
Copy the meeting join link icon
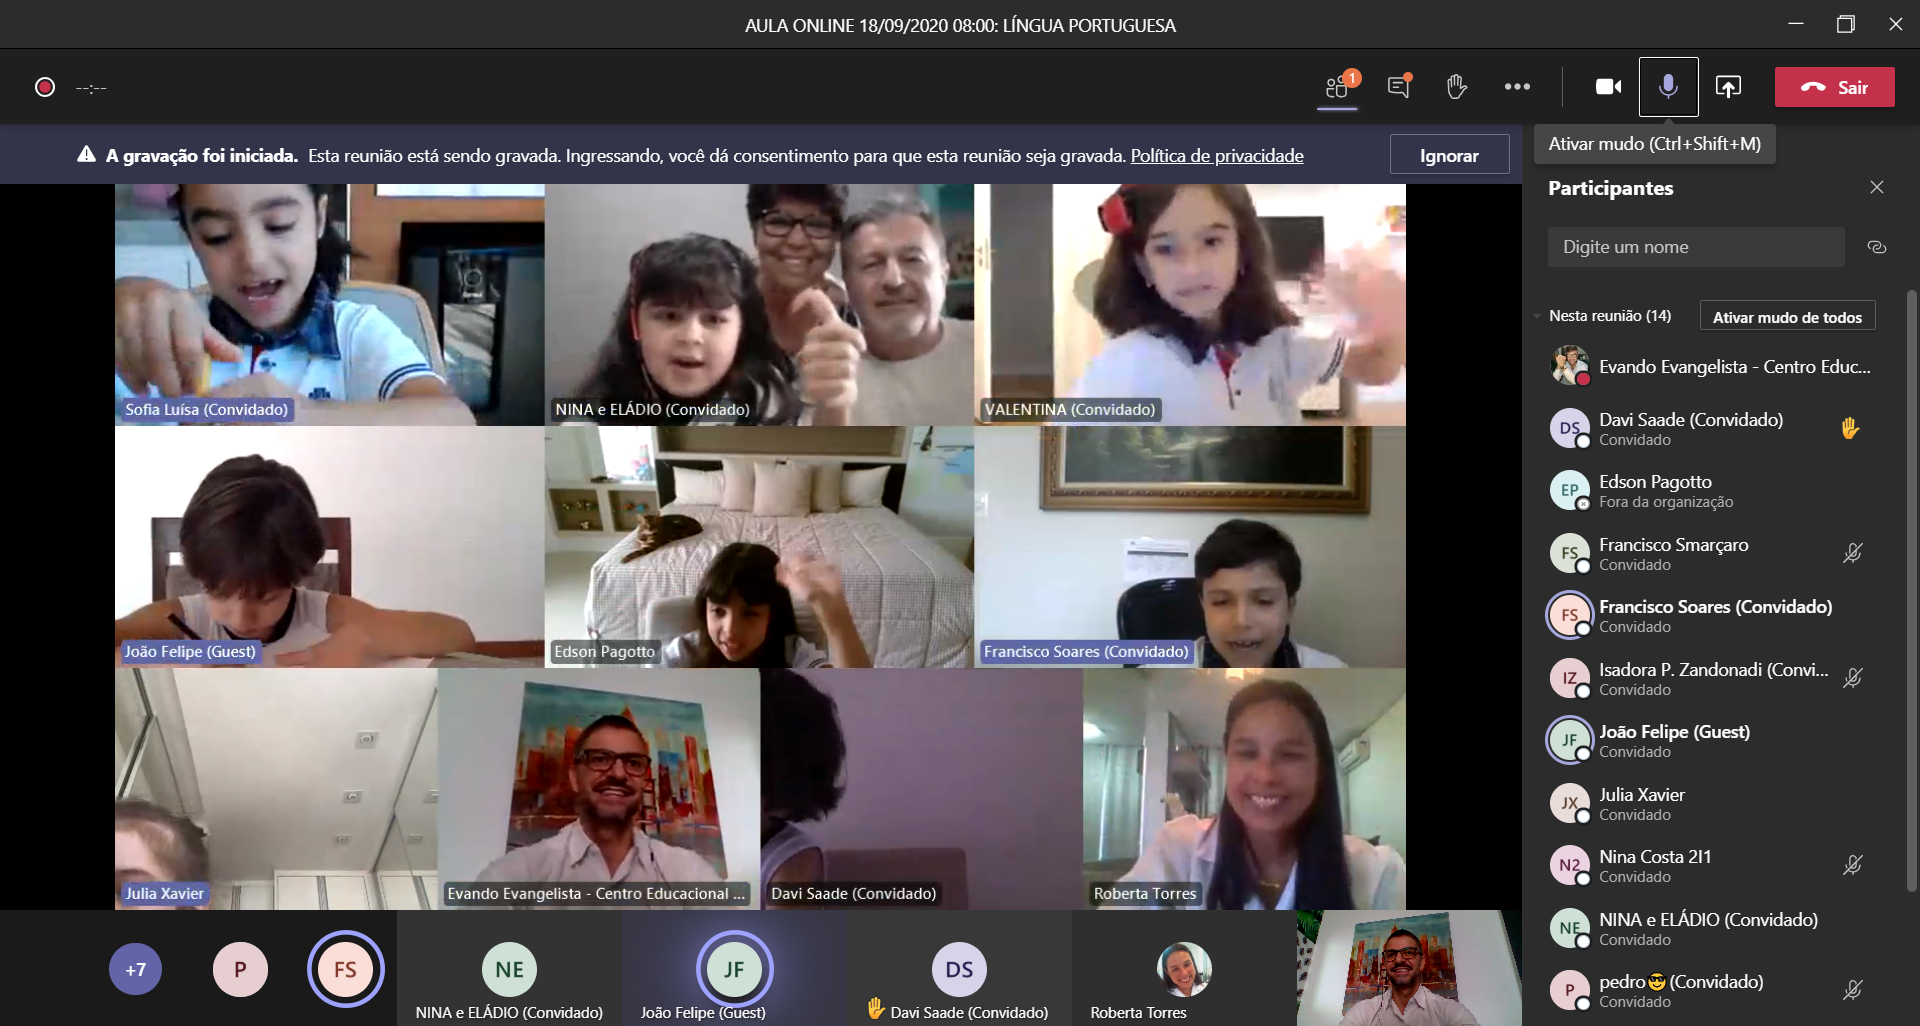[x=1877, y=247]
